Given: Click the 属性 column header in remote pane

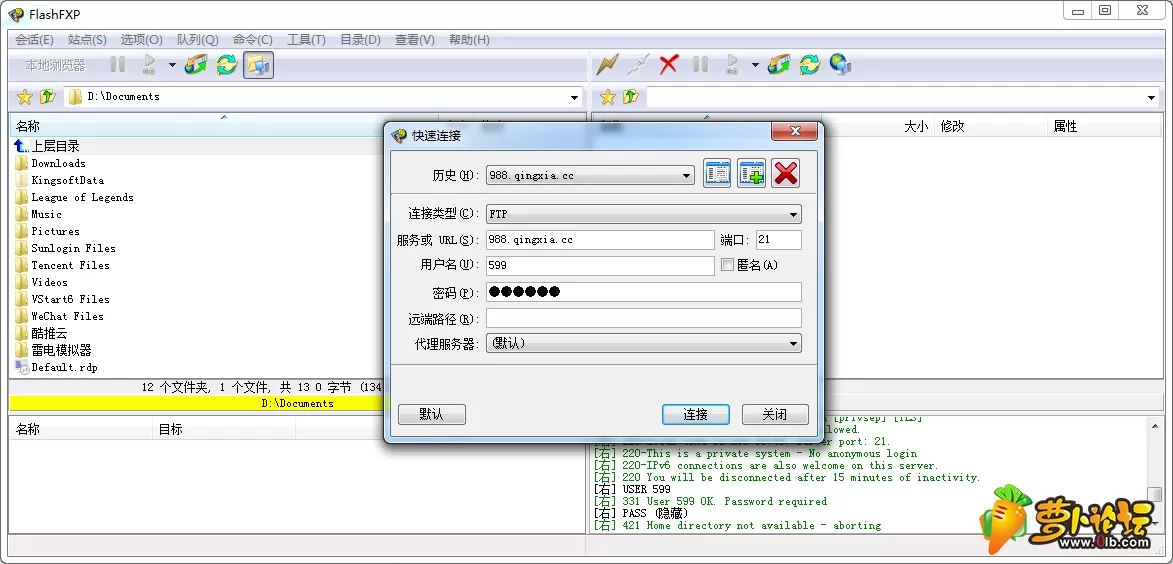Looking at the screenshot, I should coord(1065,127).
